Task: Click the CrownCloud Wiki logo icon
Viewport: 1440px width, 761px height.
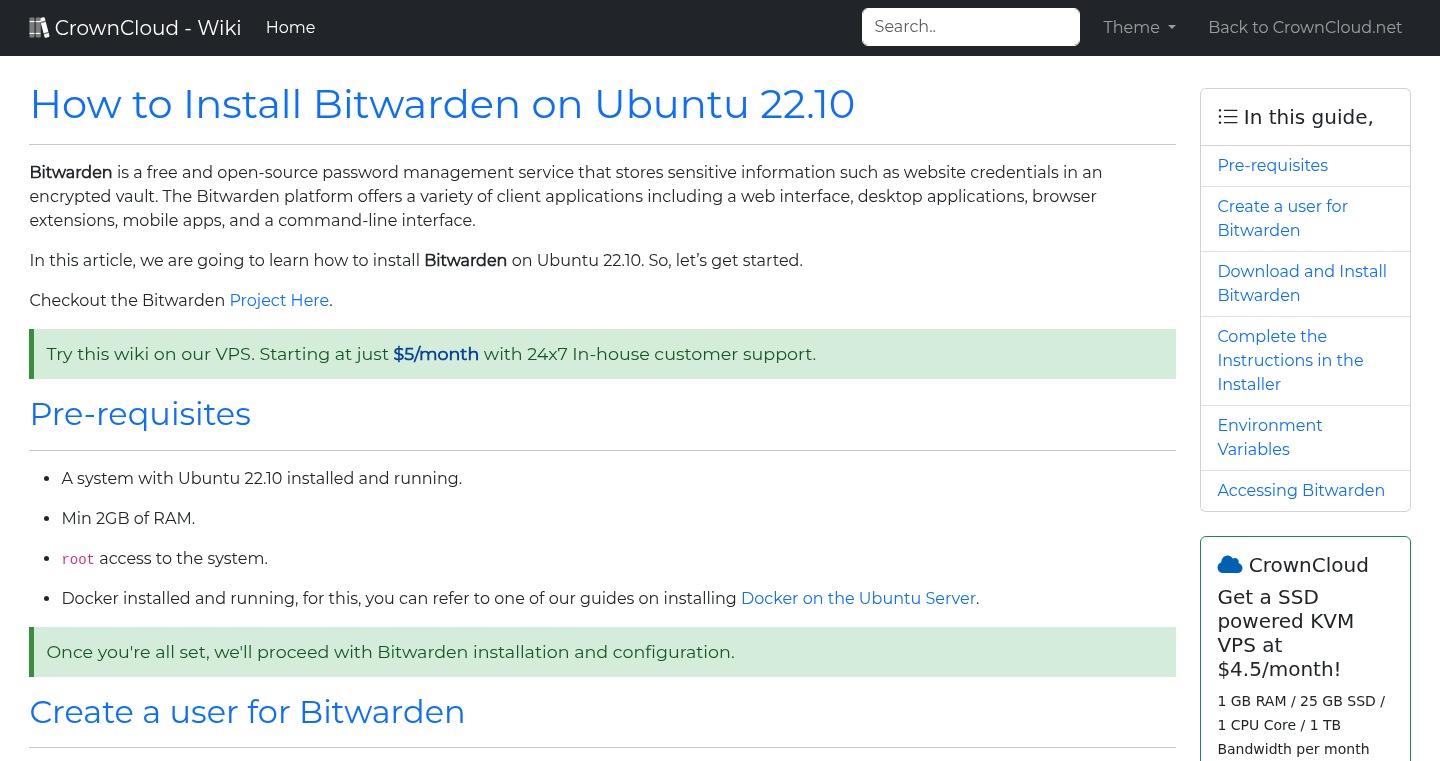Action: tap(40, 26)
